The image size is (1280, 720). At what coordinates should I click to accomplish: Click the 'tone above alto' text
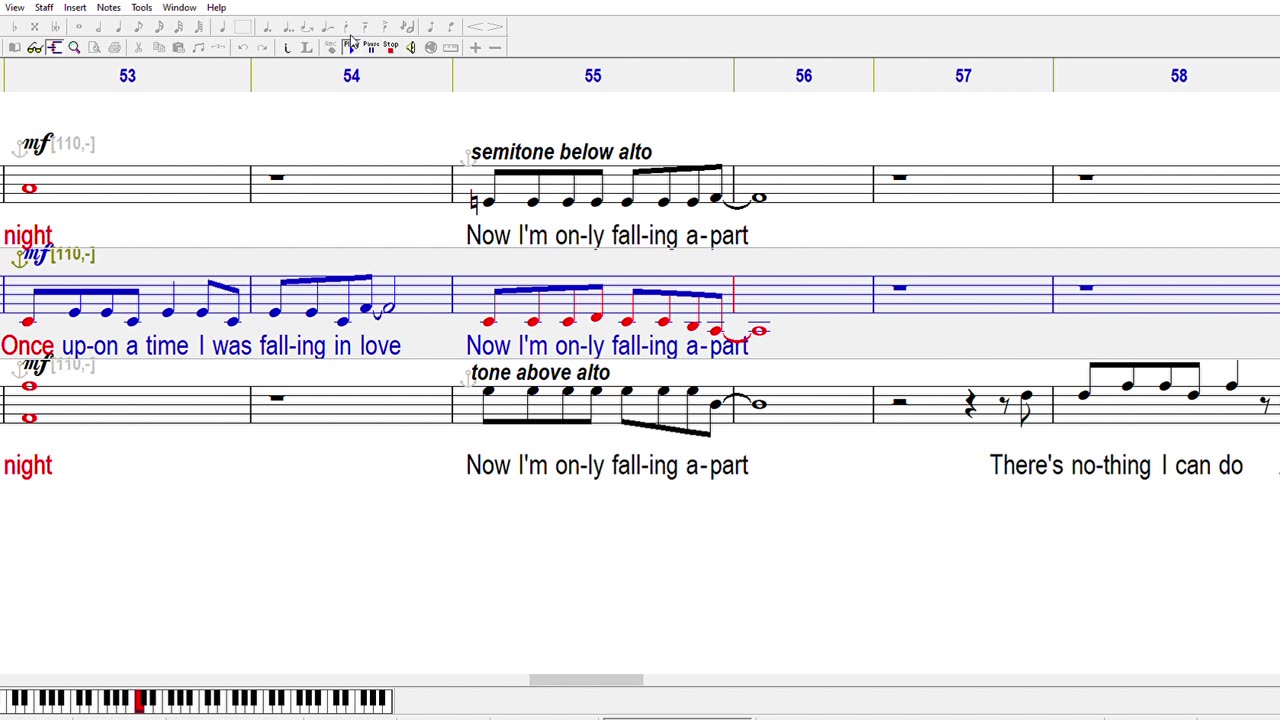[x=540, y=373]
